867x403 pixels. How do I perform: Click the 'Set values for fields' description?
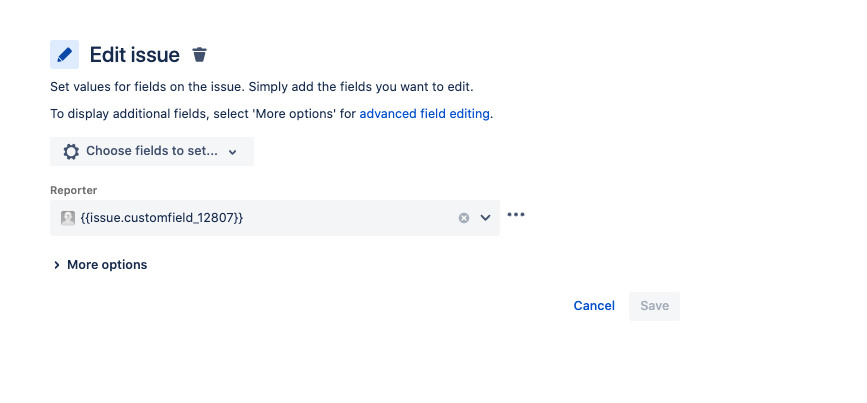point(262,87)
